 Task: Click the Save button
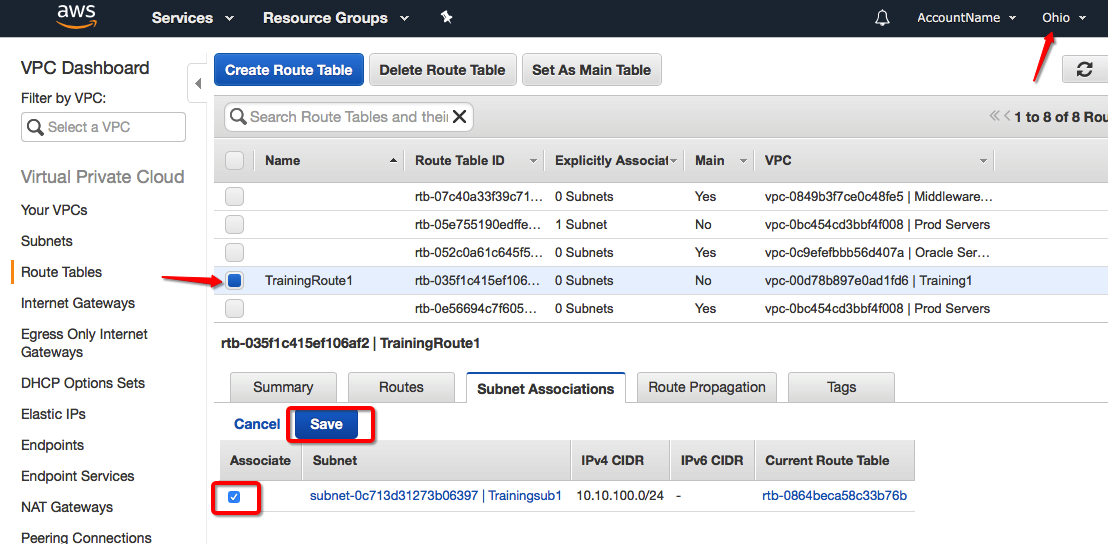(x=326, y=424)
